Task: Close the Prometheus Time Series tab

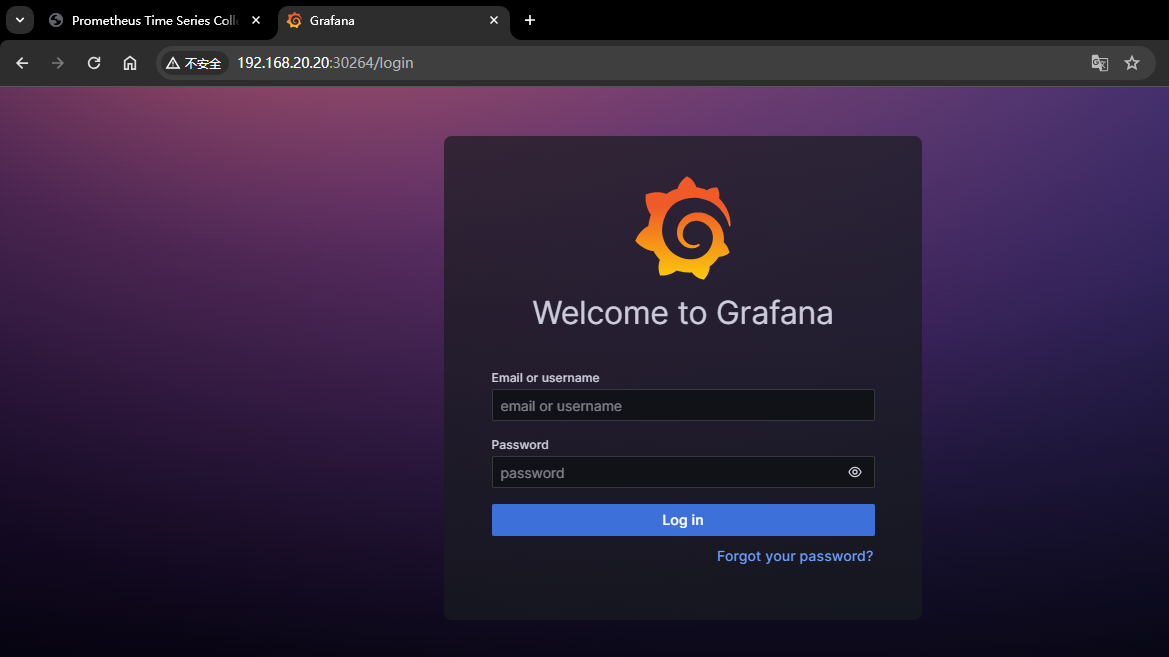Action: pos(256,20)
